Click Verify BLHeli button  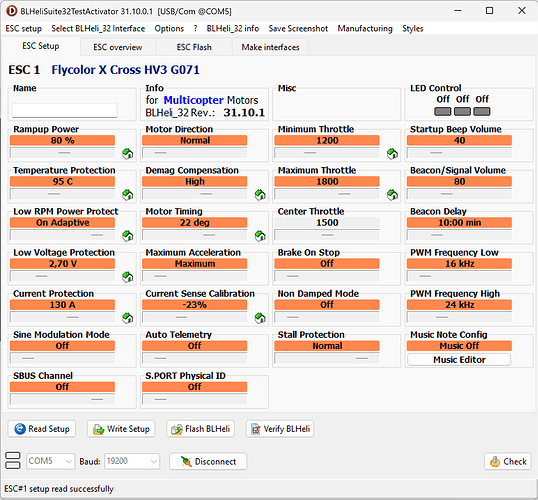click(280, 429)
